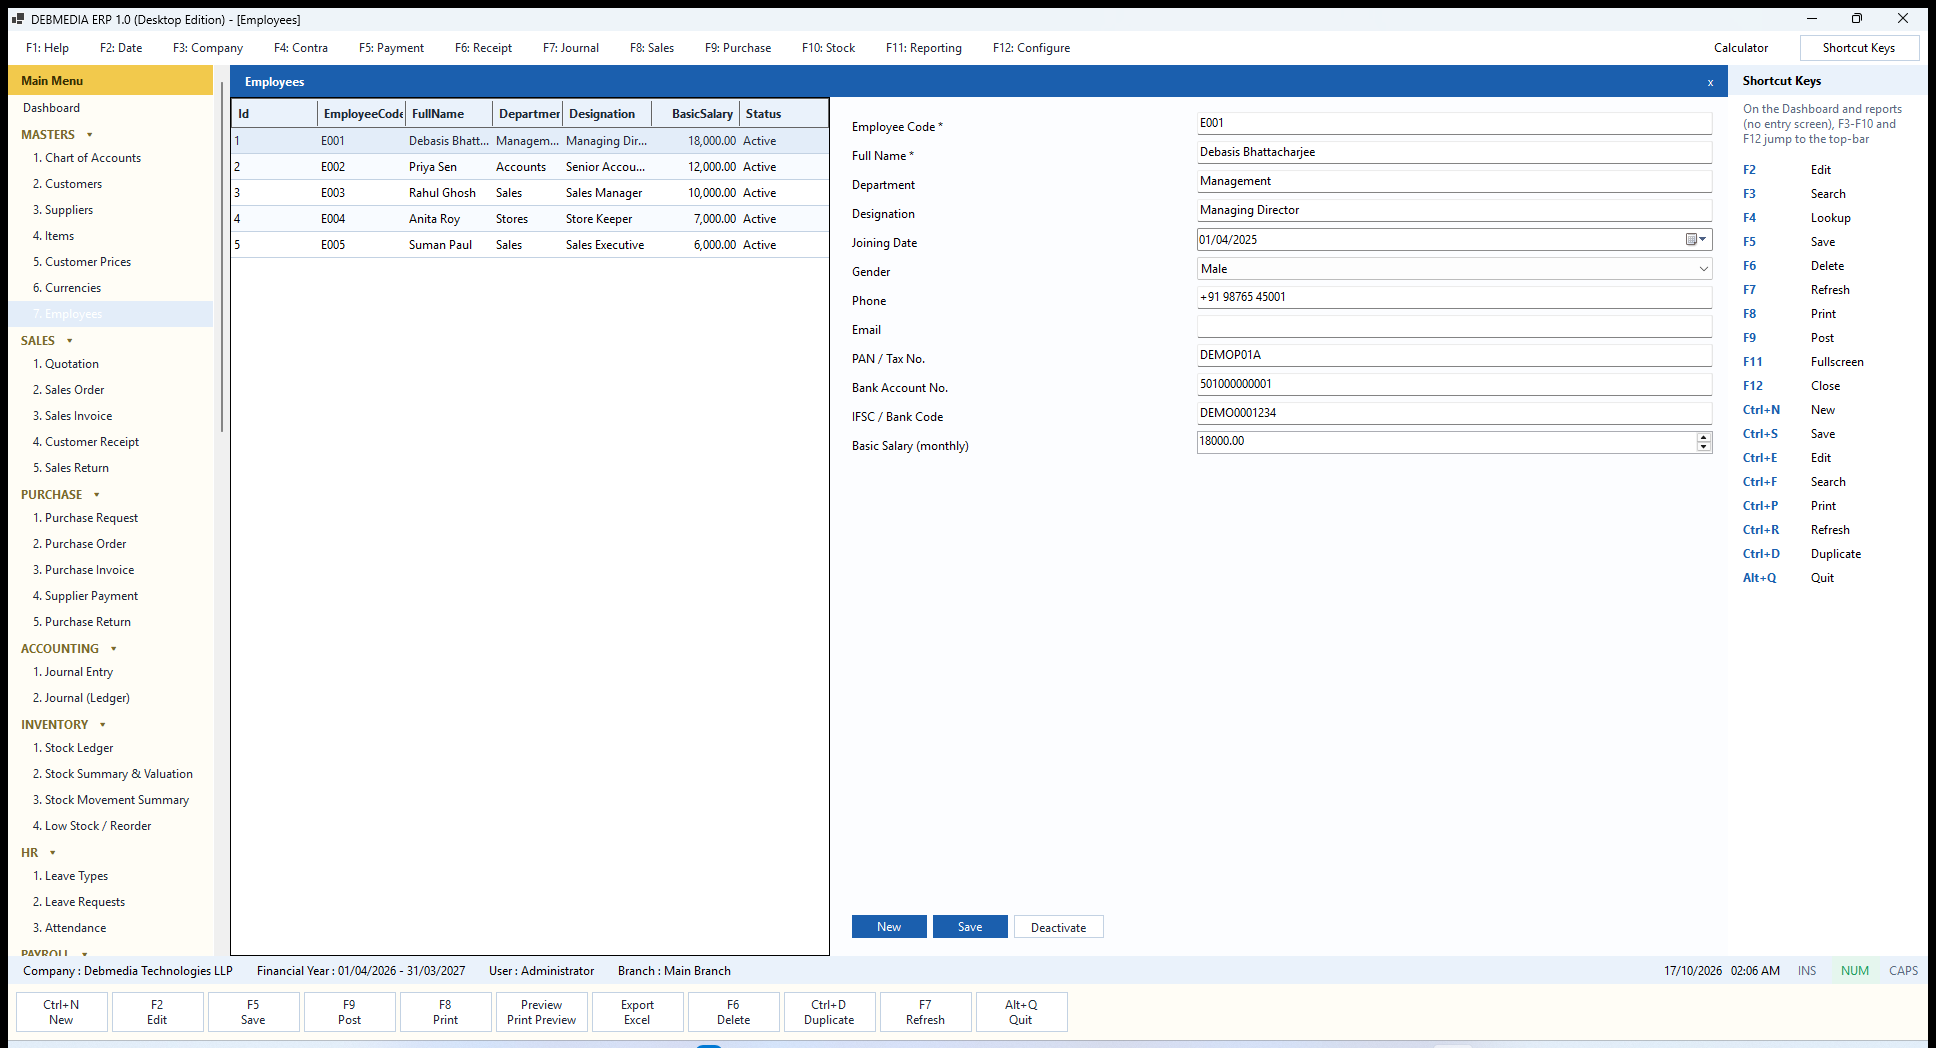1936x1048 pixels.
Task: Click the empty Email input field
Action: (x=1454, y=326)
